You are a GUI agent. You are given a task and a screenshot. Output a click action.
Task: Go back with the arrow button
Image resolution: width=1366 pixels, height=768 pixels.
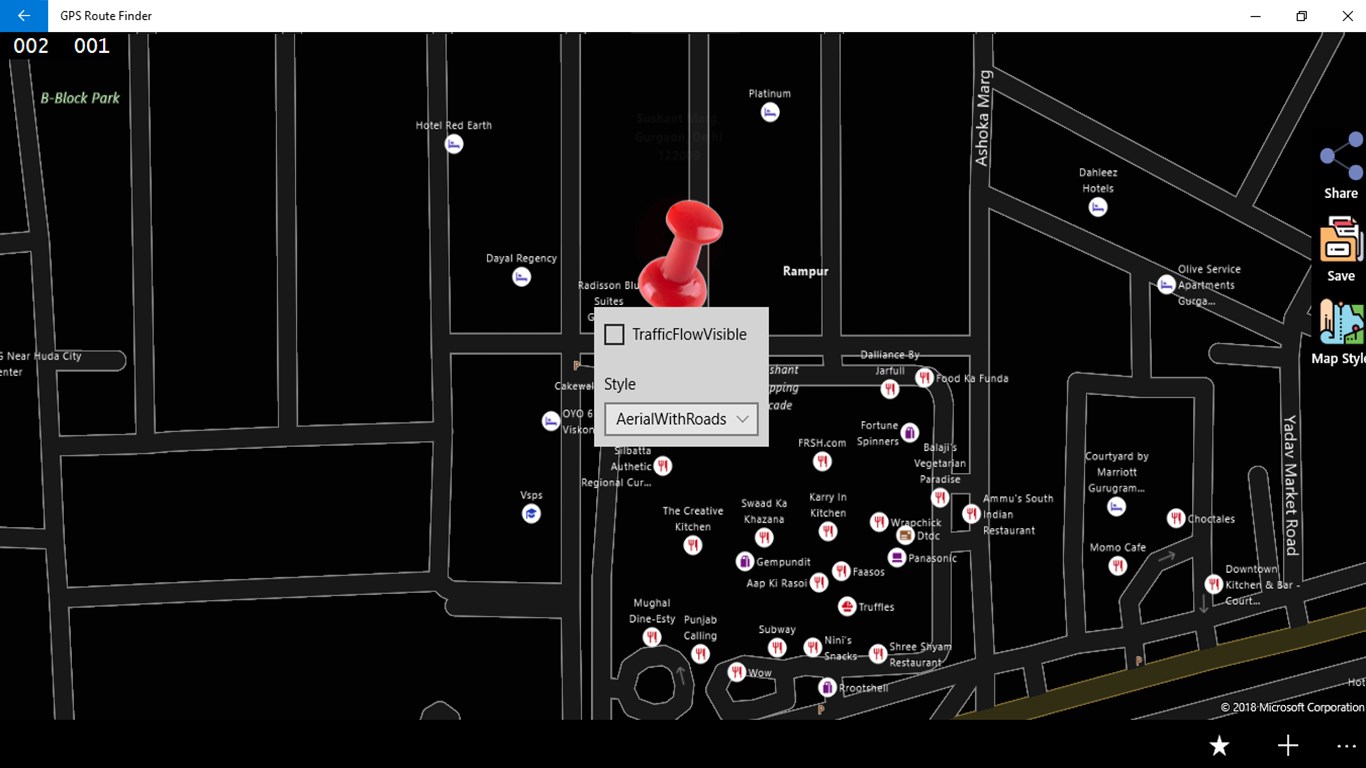tap(24, 16)
